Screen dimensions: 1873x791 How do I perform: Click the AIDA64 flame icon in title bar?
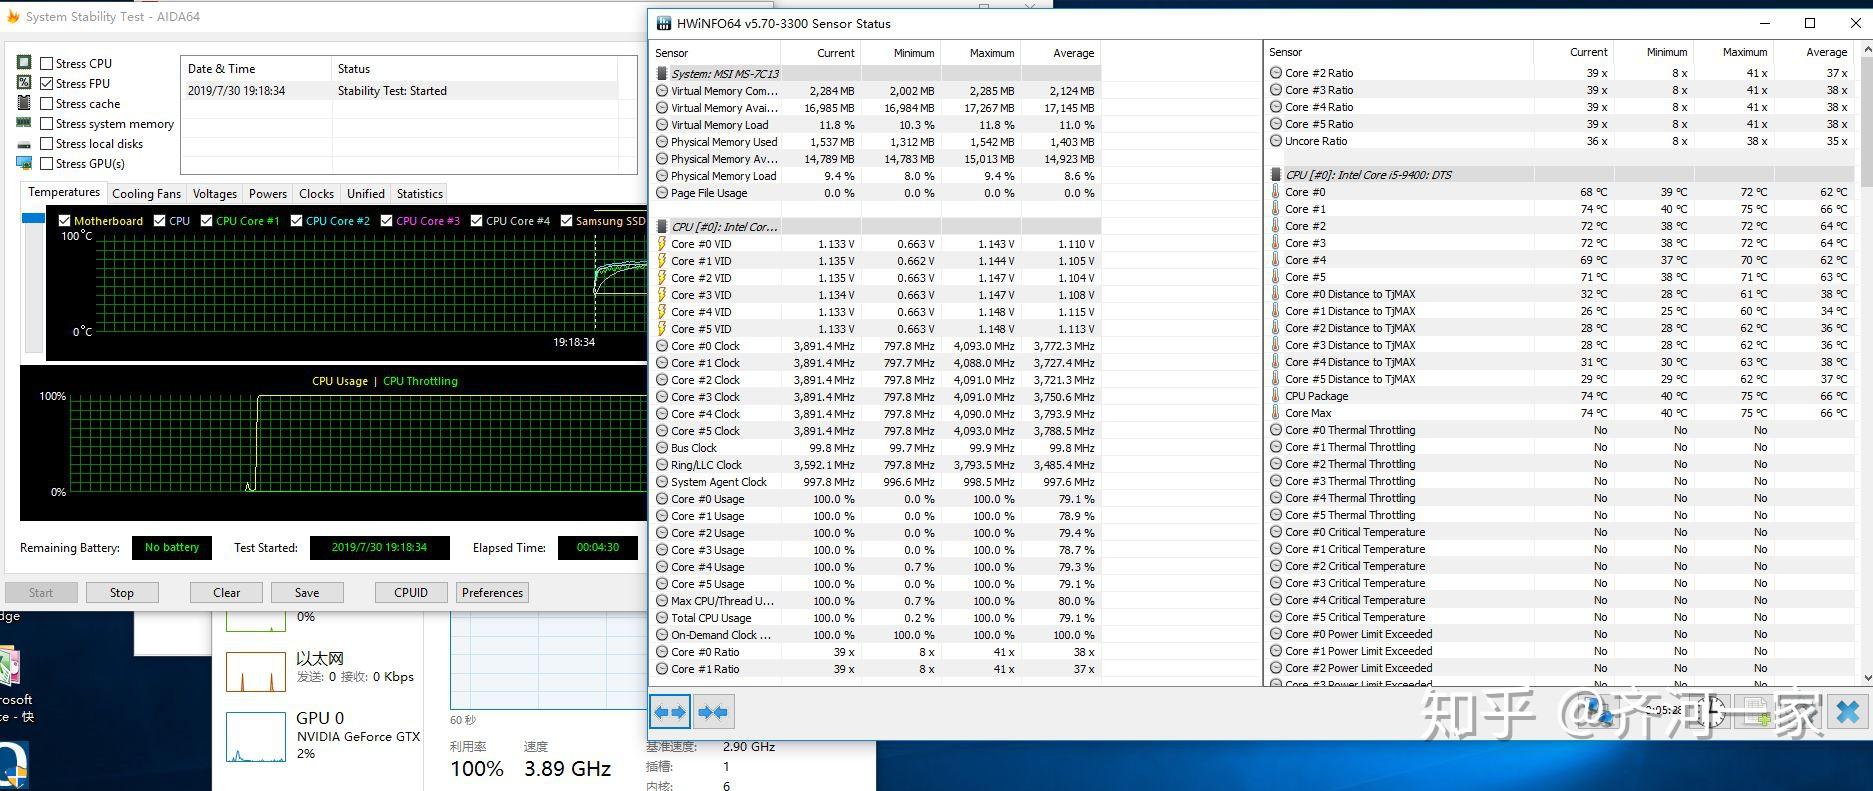13,17
